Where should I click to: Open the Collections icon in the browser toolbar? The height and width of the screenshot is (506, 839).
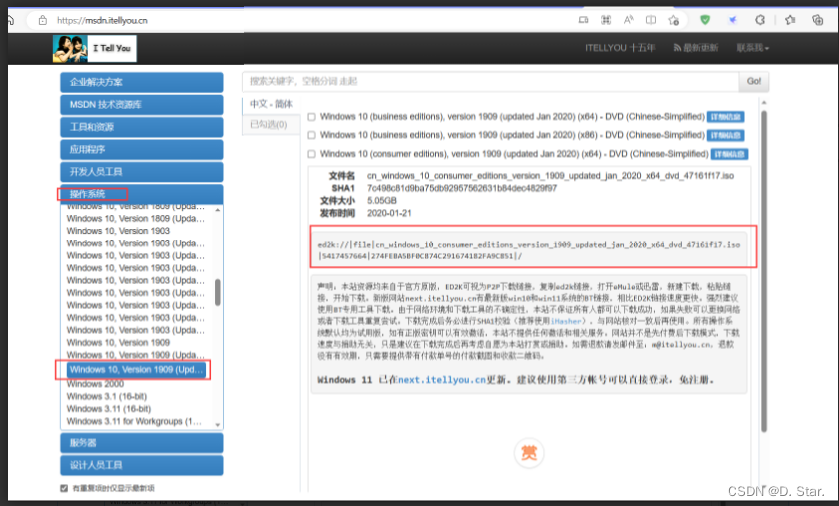[817, 20]
